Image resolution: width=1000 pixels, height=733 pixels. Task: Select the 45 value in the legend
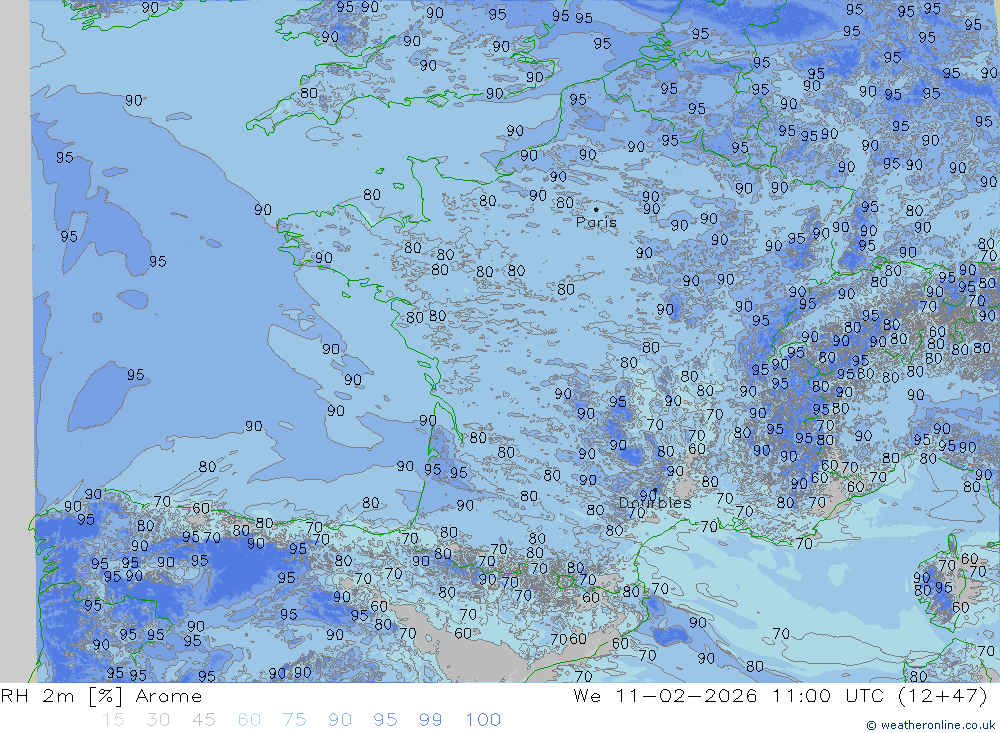(x=204, y=720)
